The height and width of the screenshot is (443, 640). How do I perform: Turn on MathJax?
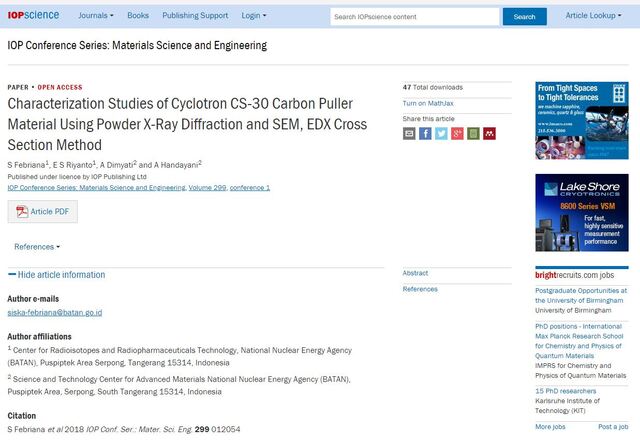click(427, 103)
